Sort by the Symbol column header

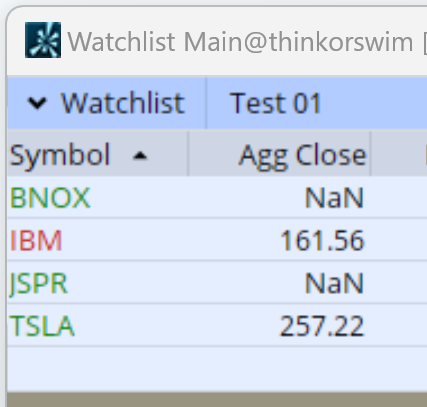[60, 154]
